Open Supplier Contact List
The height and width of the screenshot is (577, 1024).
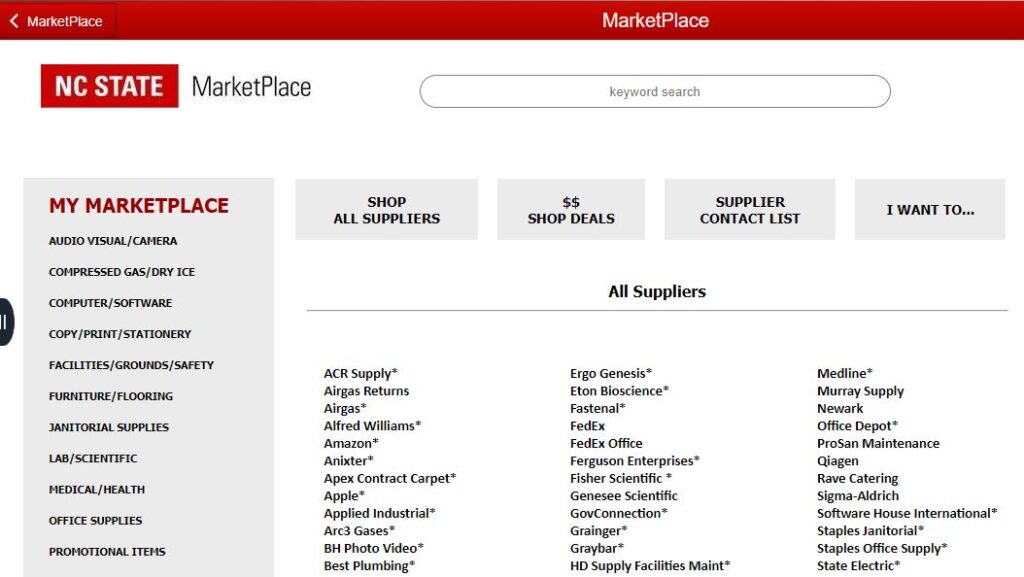coord(750,210)
